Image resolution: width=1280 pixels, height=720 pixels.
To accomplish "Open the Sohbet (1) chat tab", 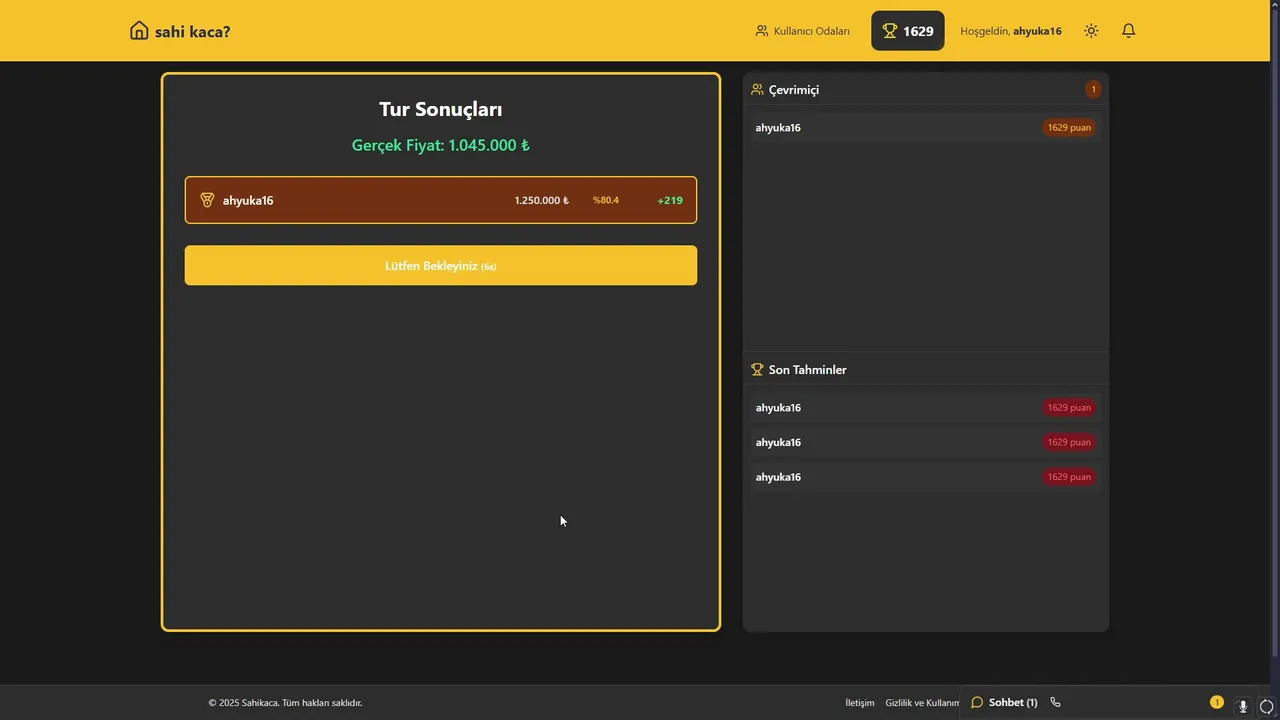I will [1004, 702].
